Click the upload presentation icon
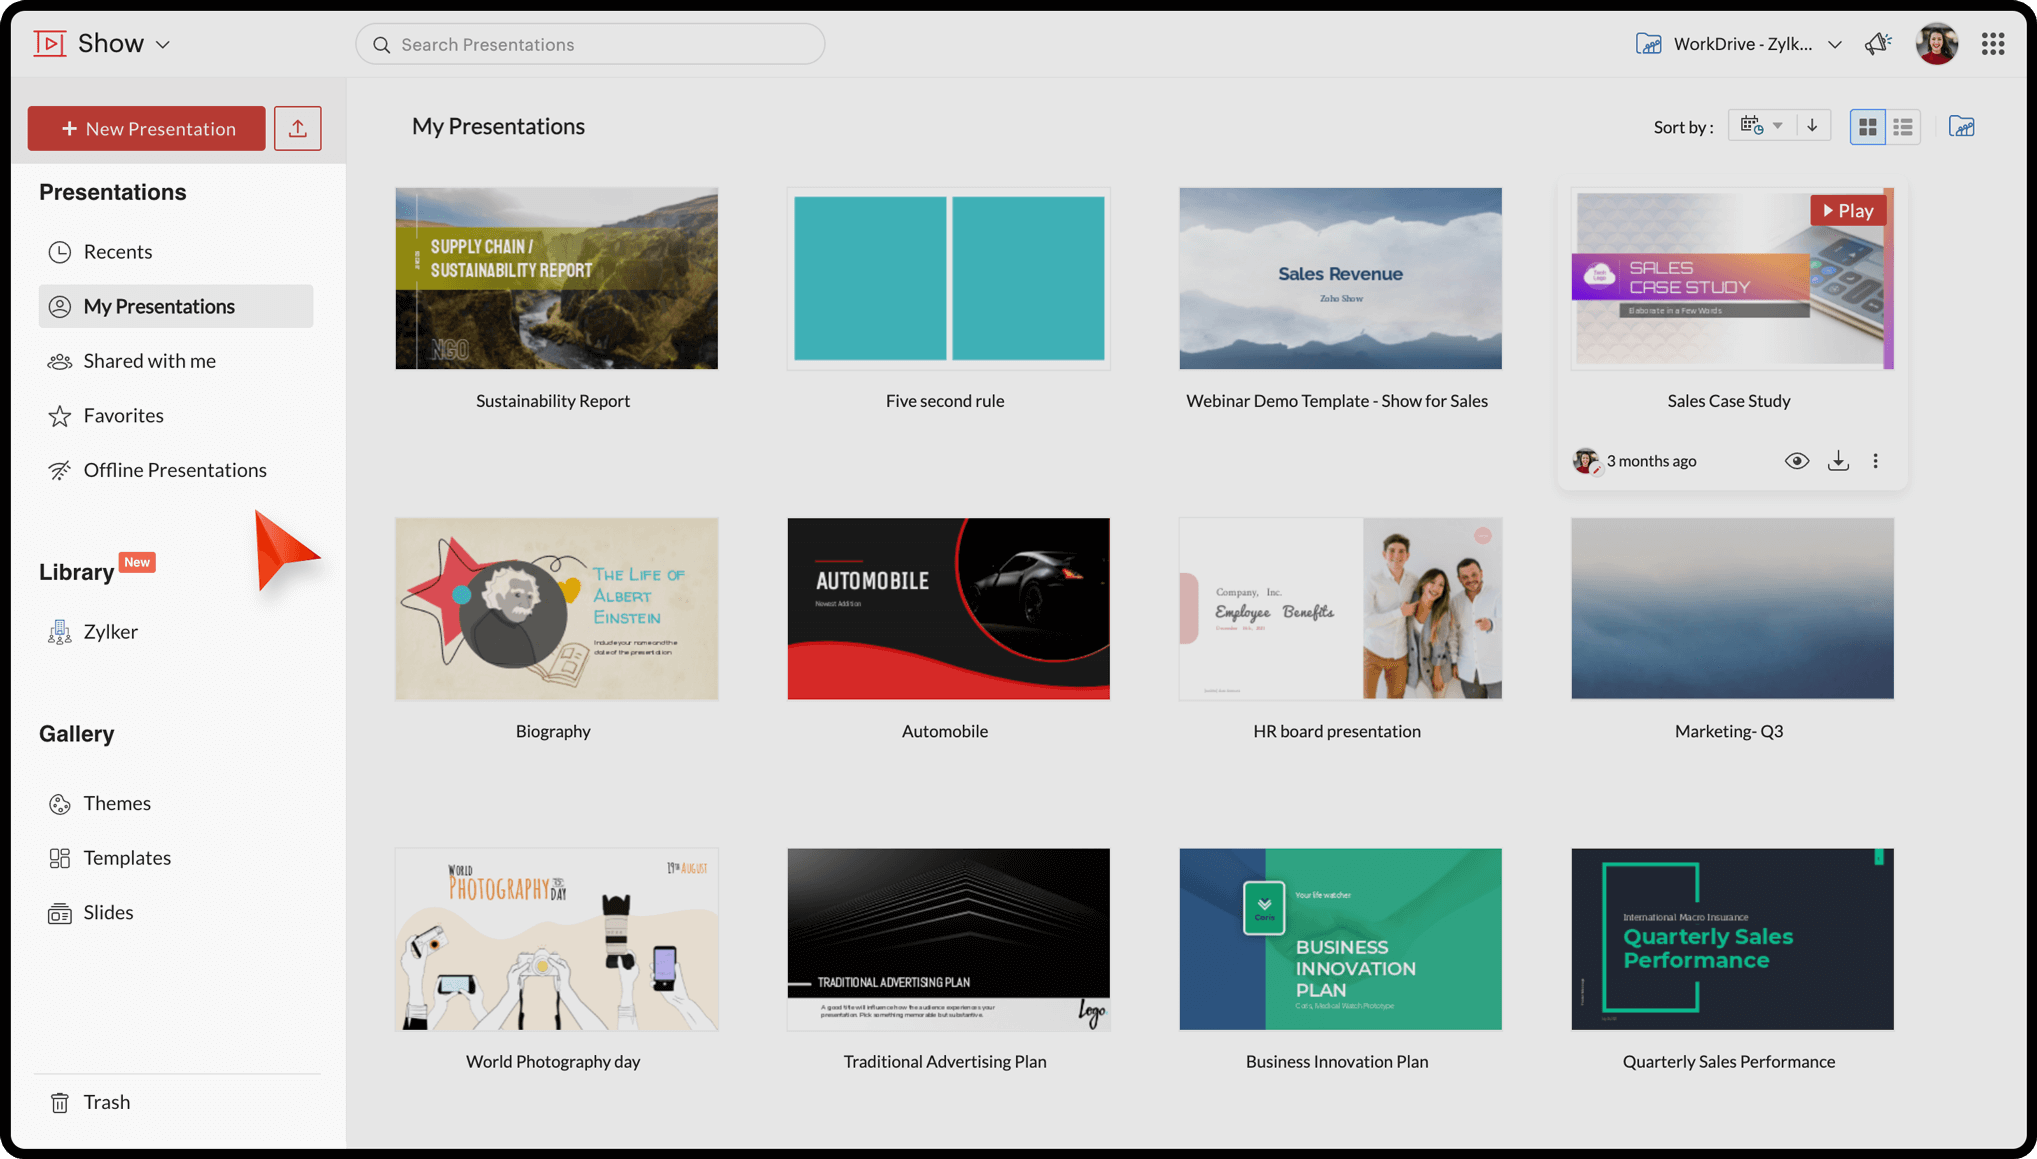 coord(297,128)
